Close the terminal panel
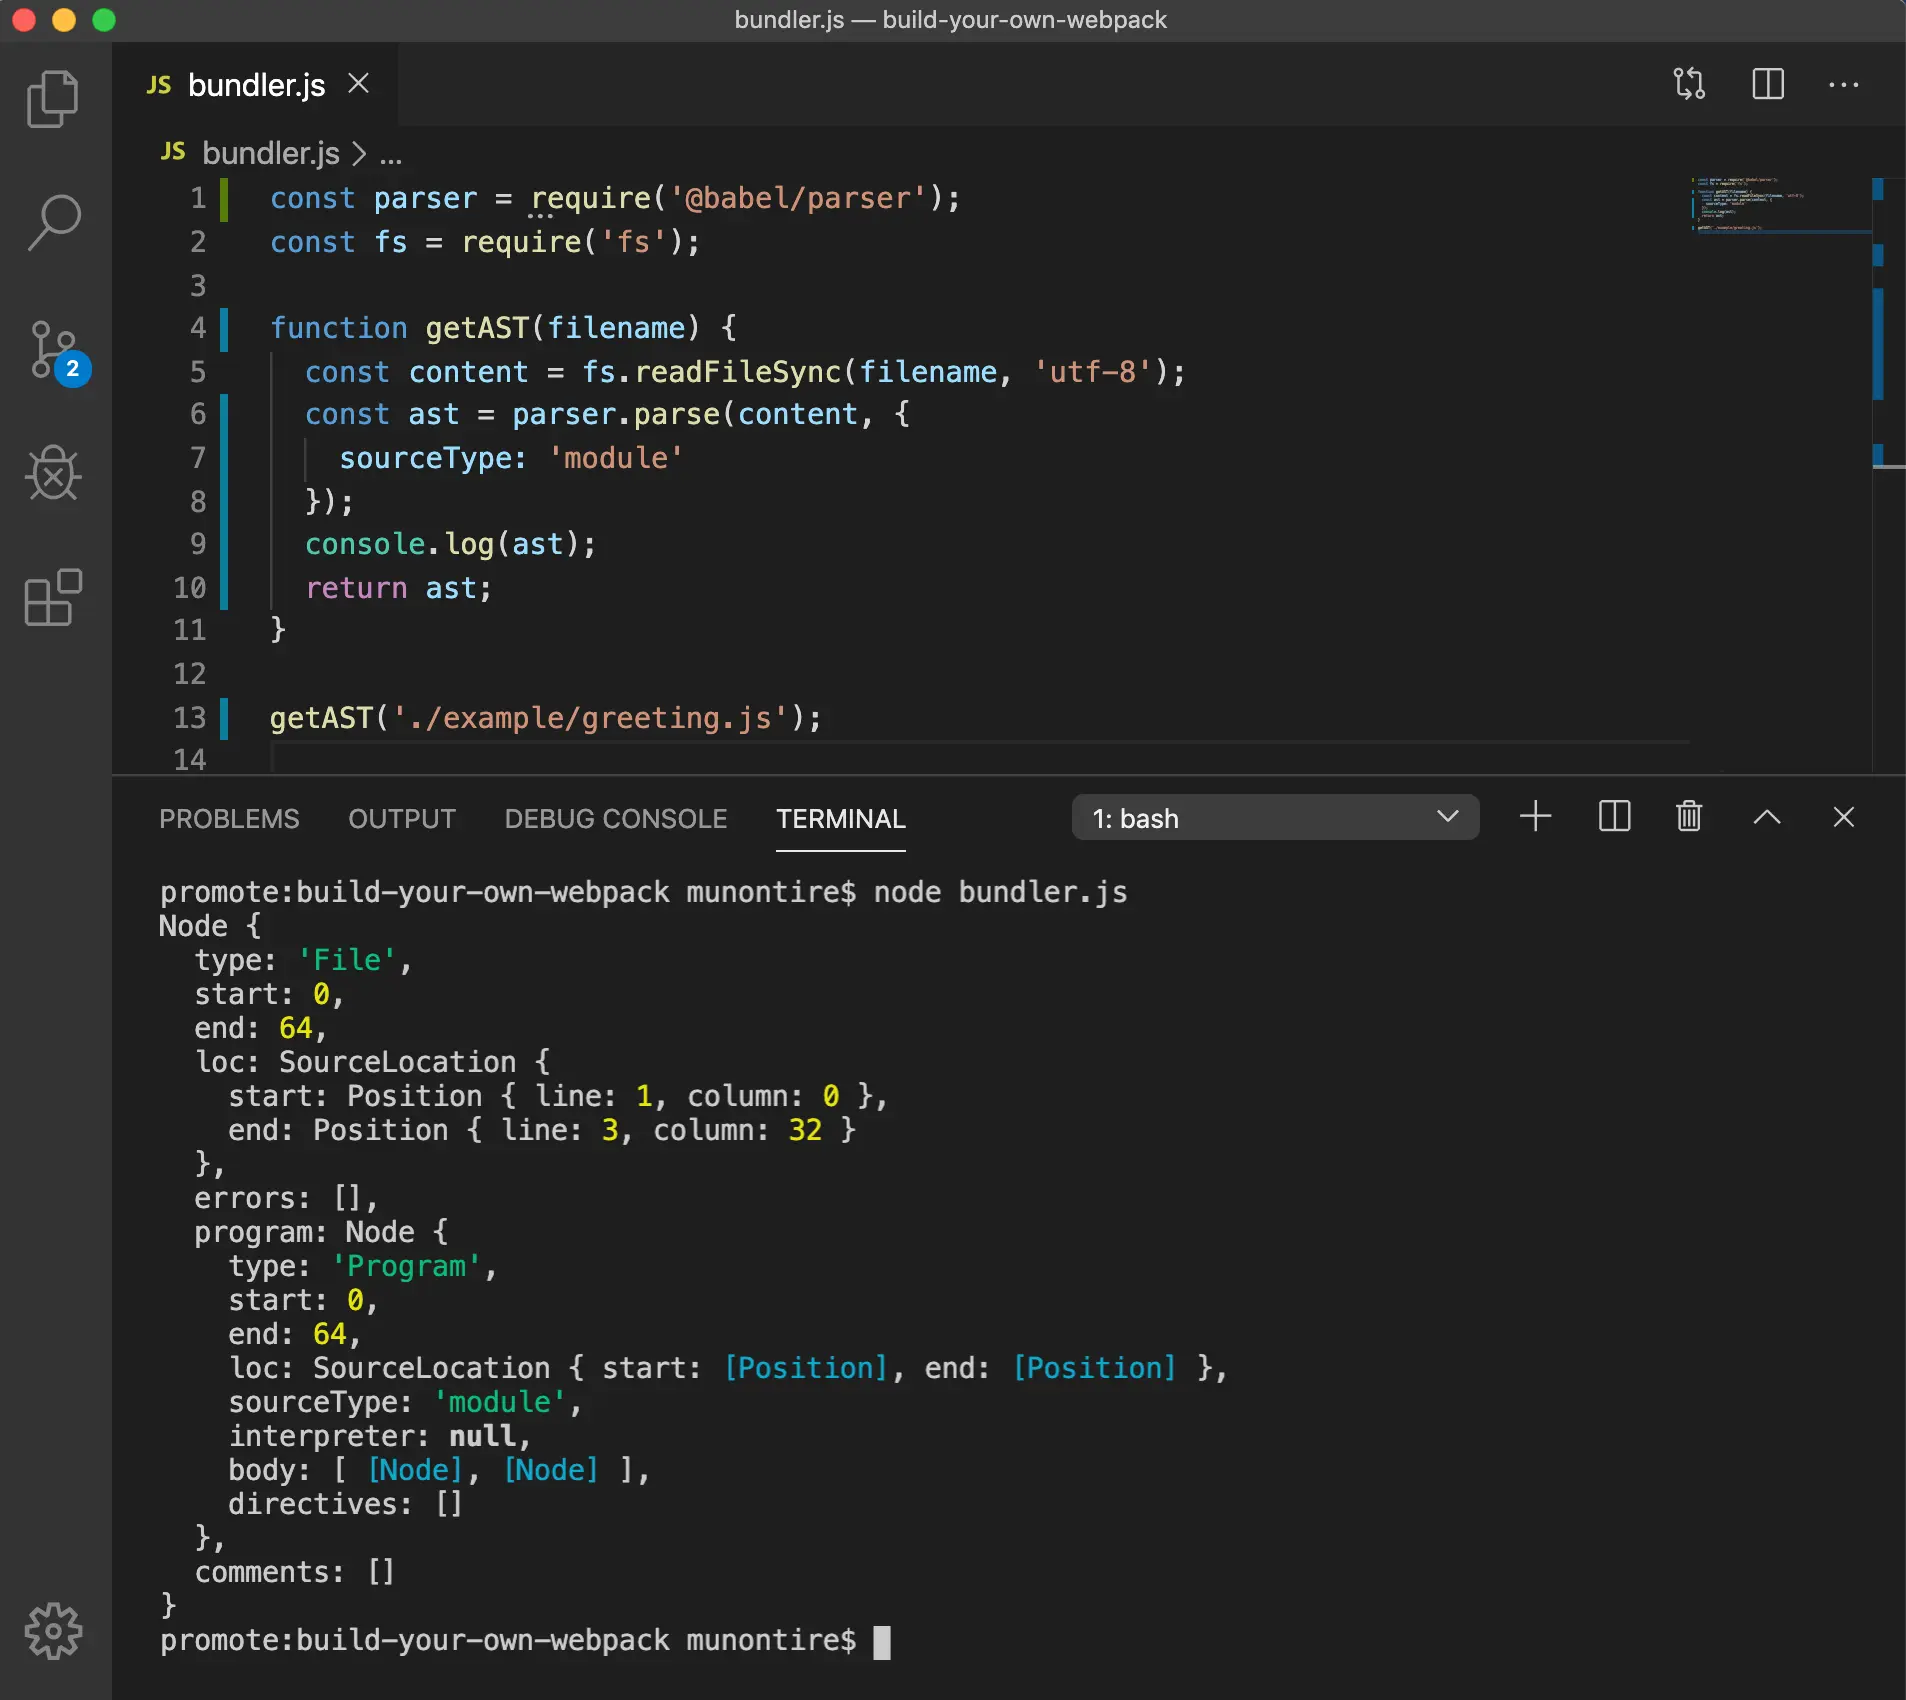The image size is (1906, 1700). [x=1843, y=817]
